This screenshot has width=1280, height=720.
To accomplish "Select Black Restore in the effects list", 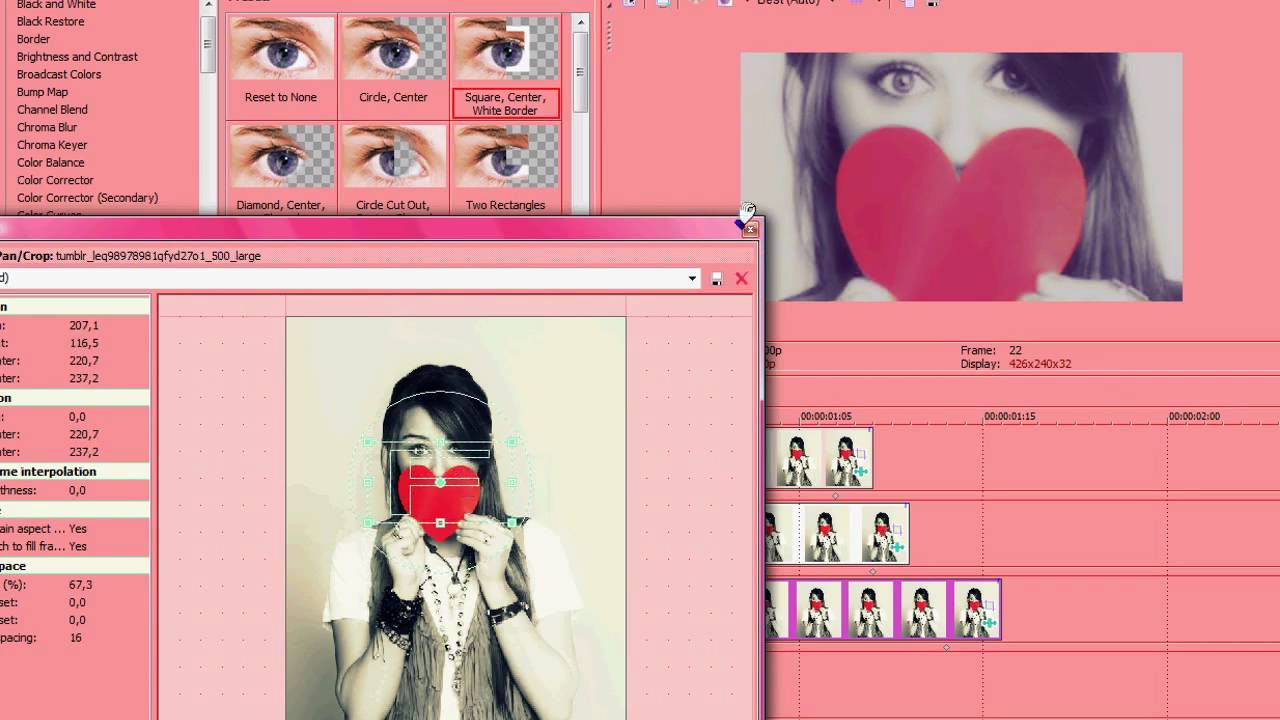I will [50, 22].
